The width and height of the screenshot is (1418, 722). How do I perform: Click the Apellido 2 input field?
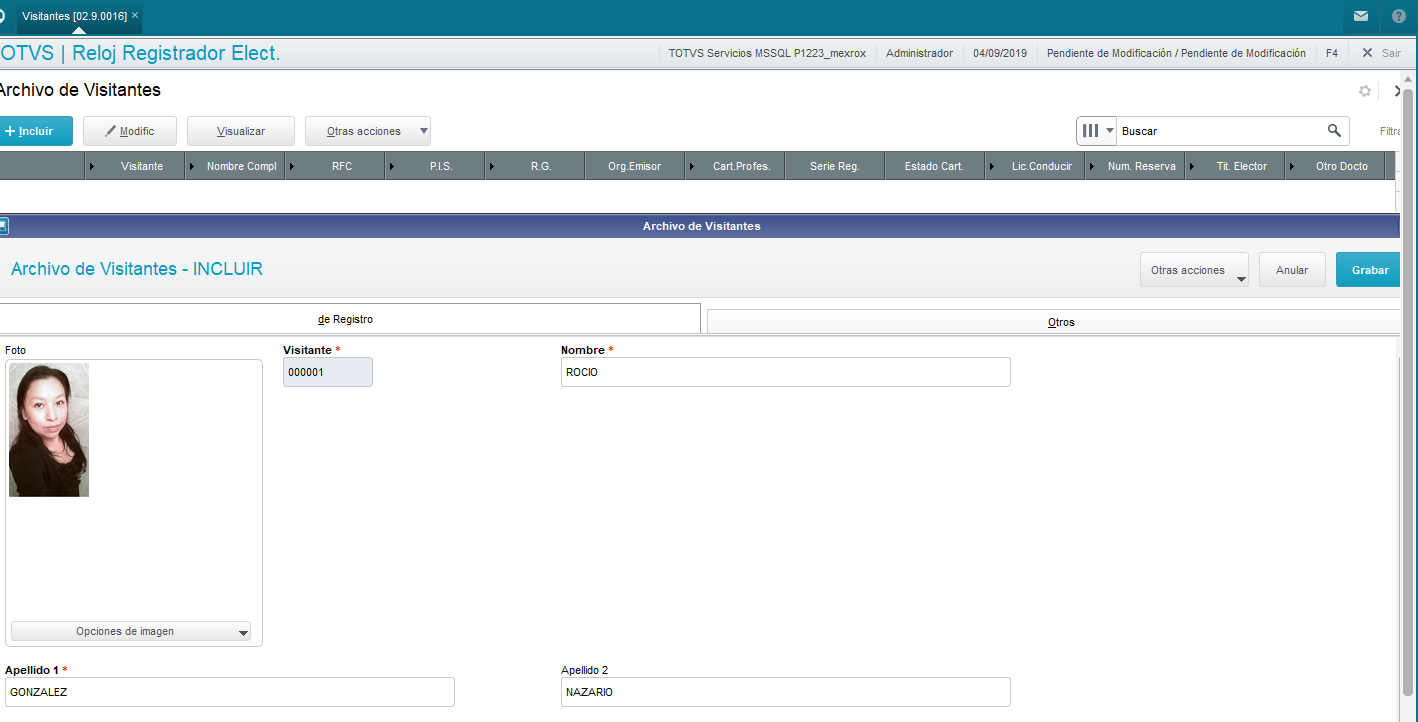pos(785,692)
